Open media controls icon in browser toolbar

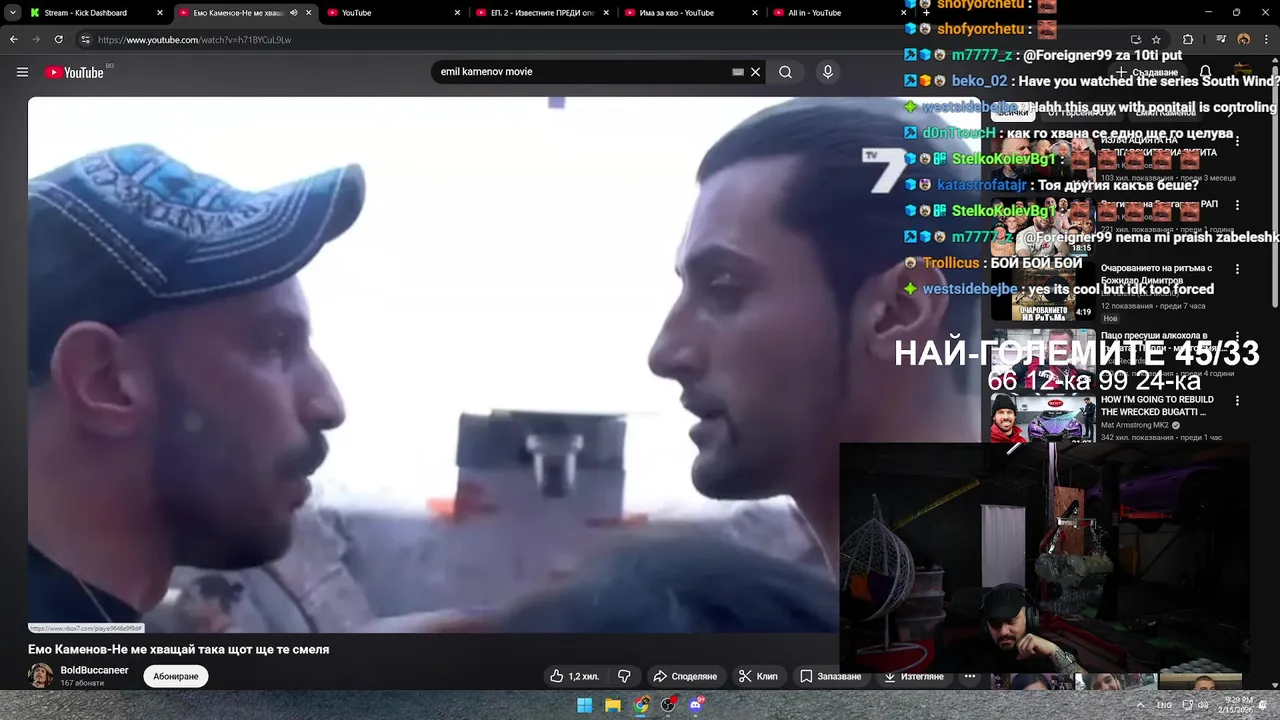[x=1221, y=40]
